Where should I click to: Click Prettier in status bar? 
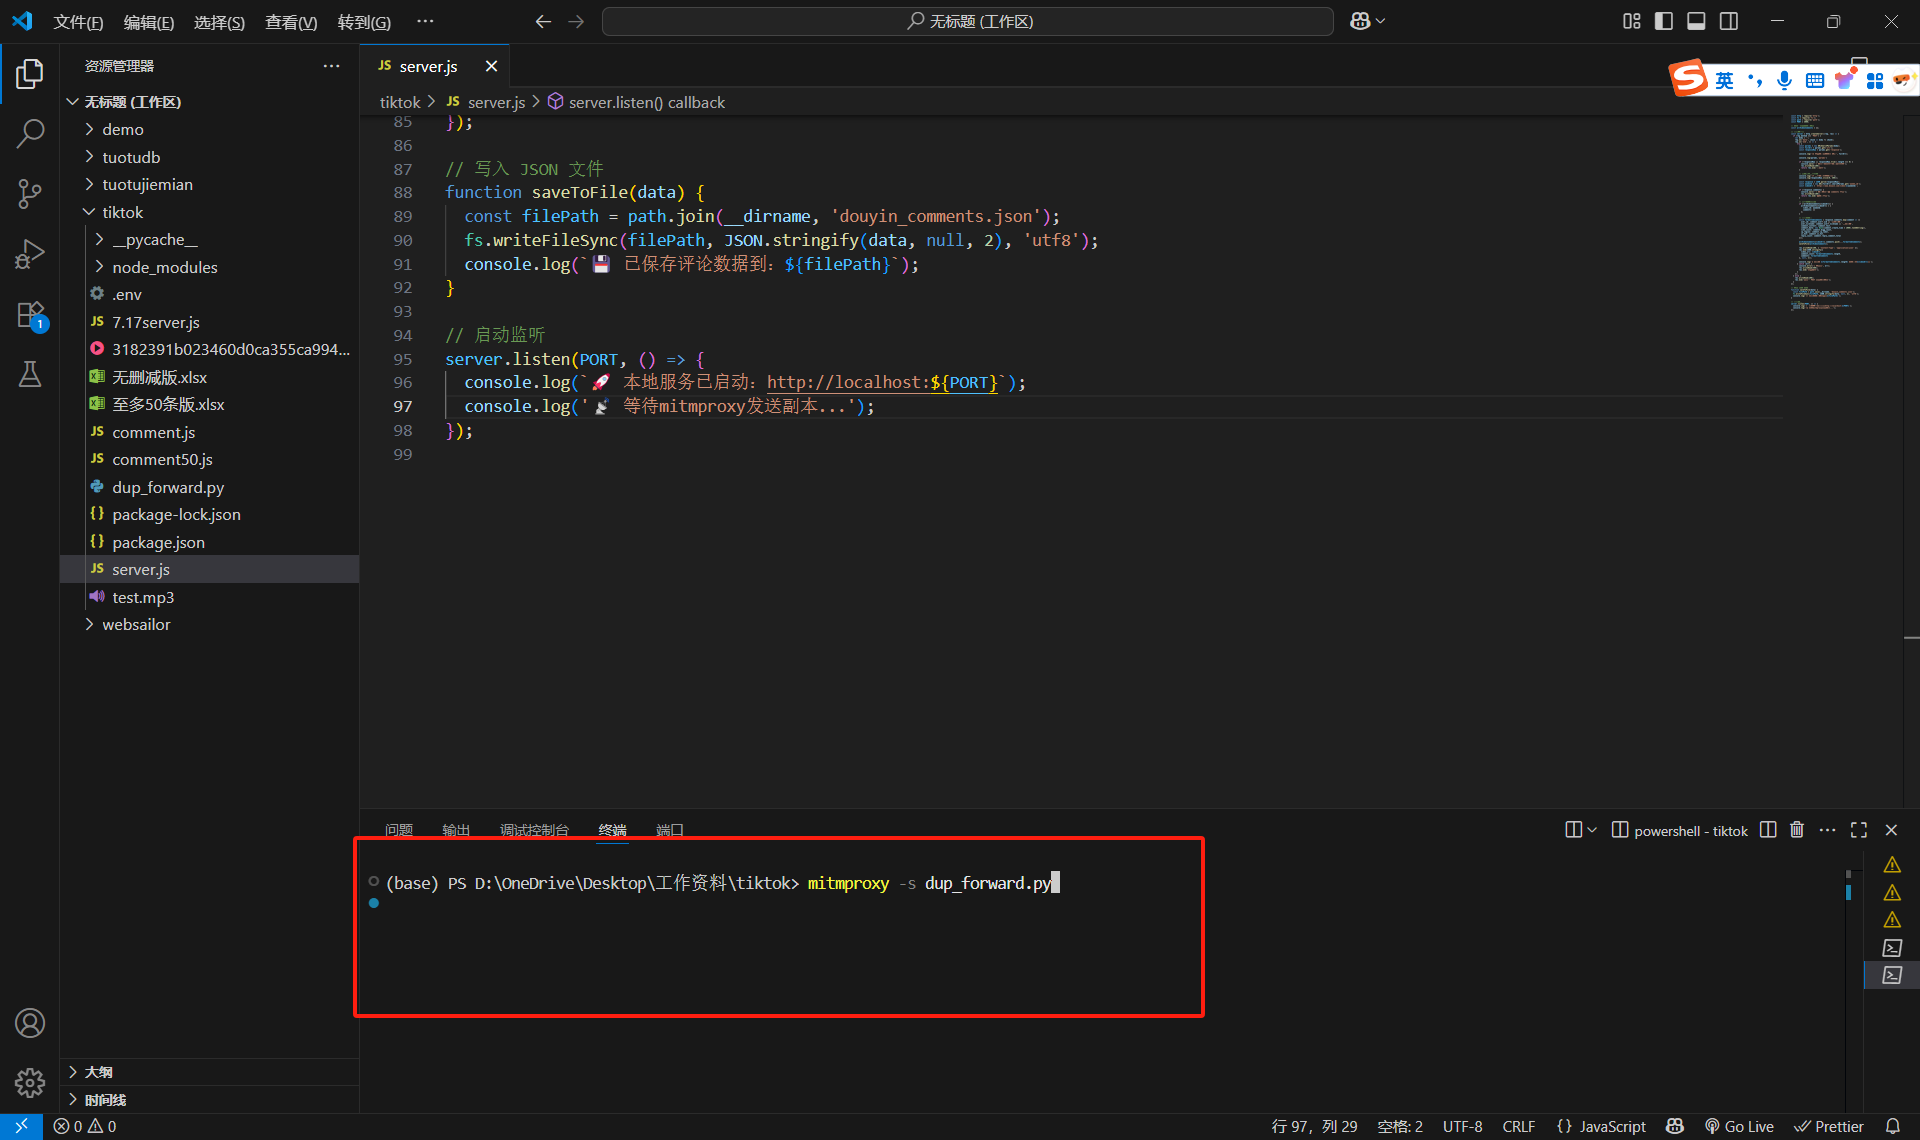point(1829,1126)
